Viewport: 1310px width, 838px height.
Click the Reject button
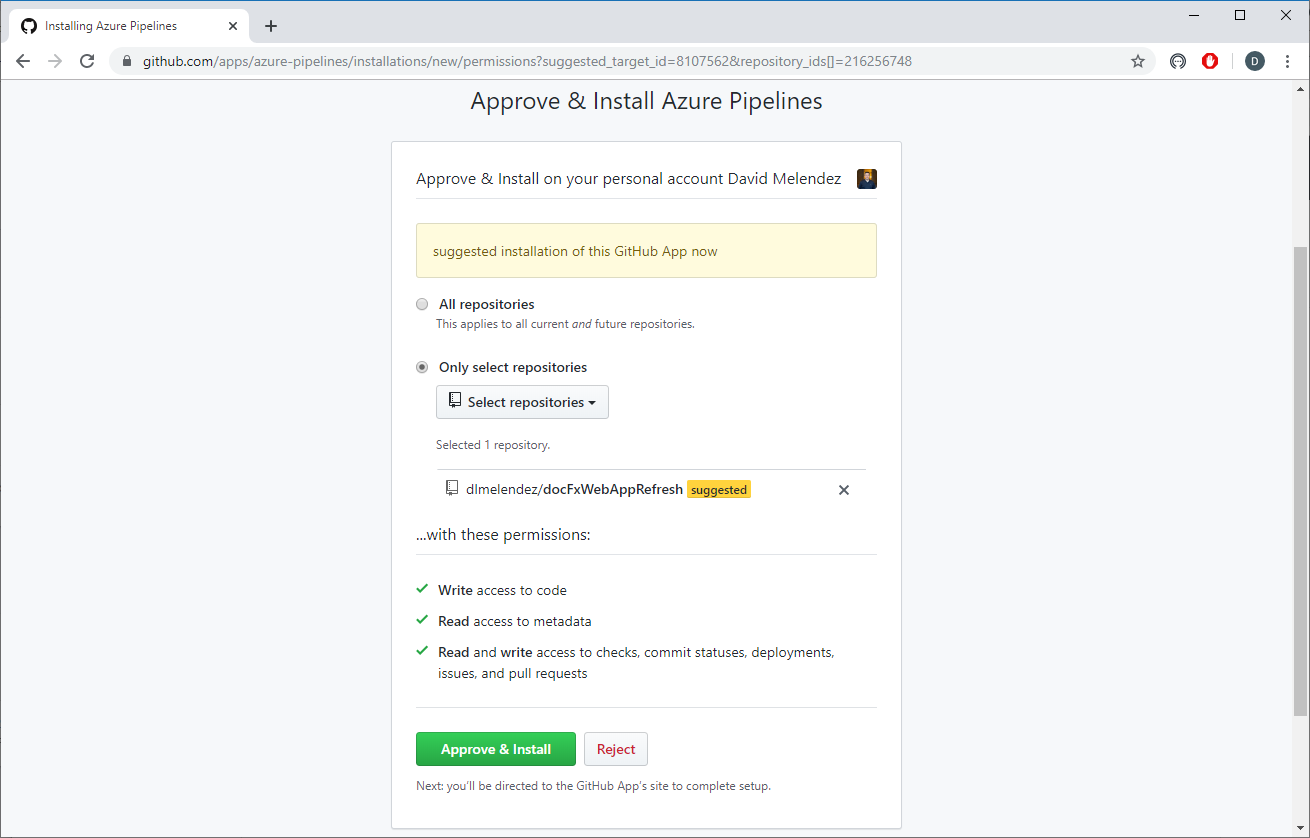point(616,749)
